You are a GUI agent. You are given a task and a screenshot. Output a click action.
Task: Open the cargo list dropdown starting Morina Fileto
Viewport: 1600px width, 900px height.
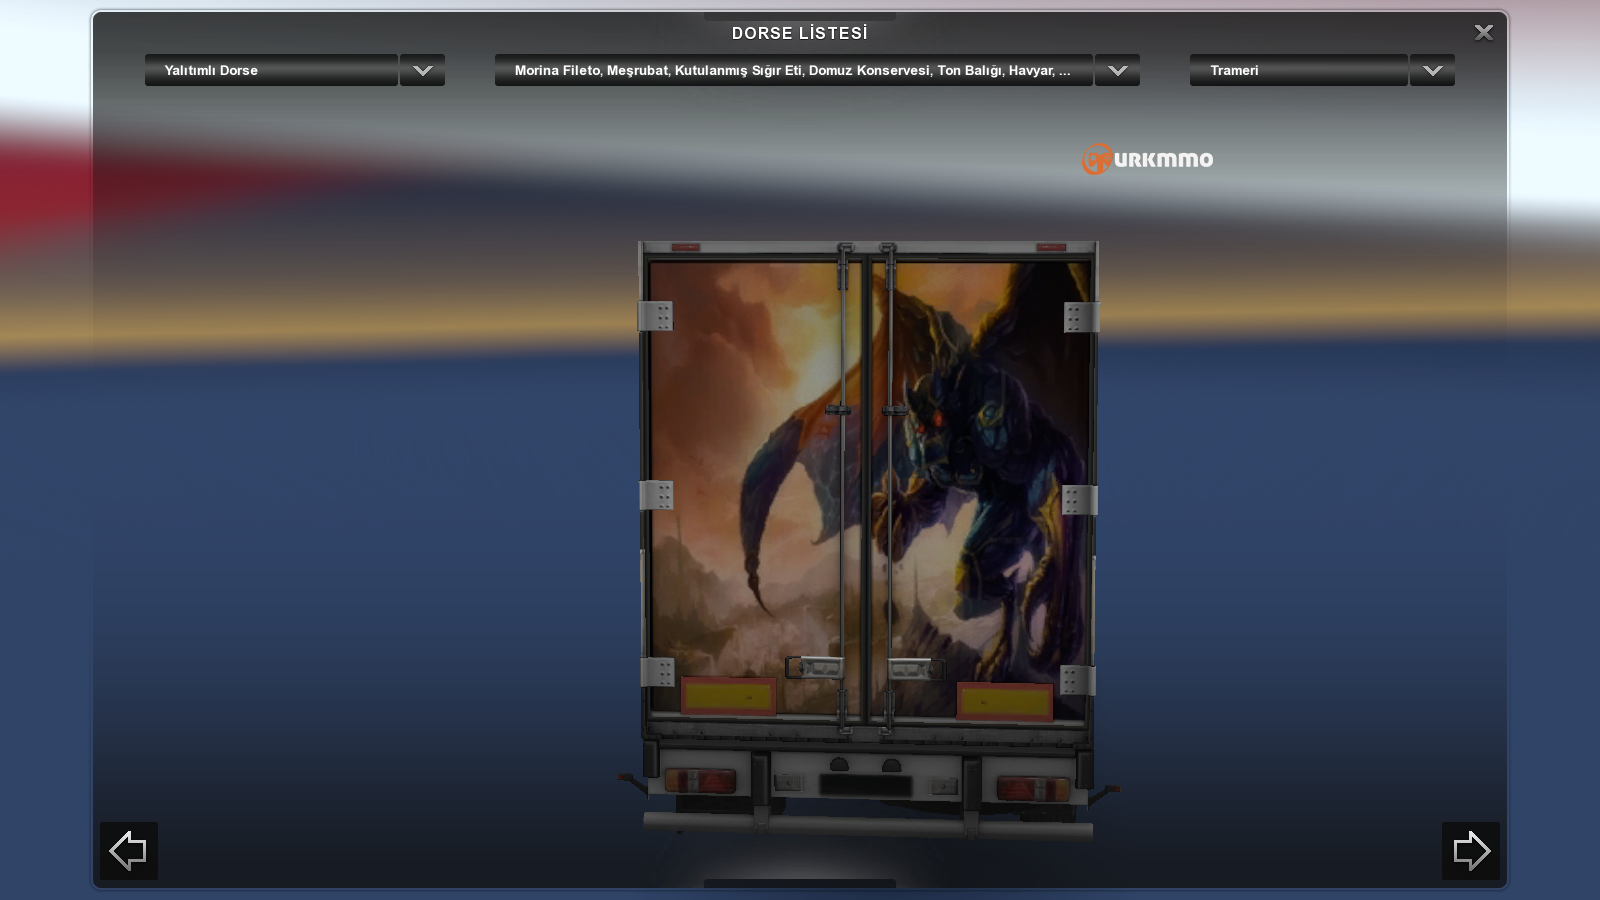point(793,70)
